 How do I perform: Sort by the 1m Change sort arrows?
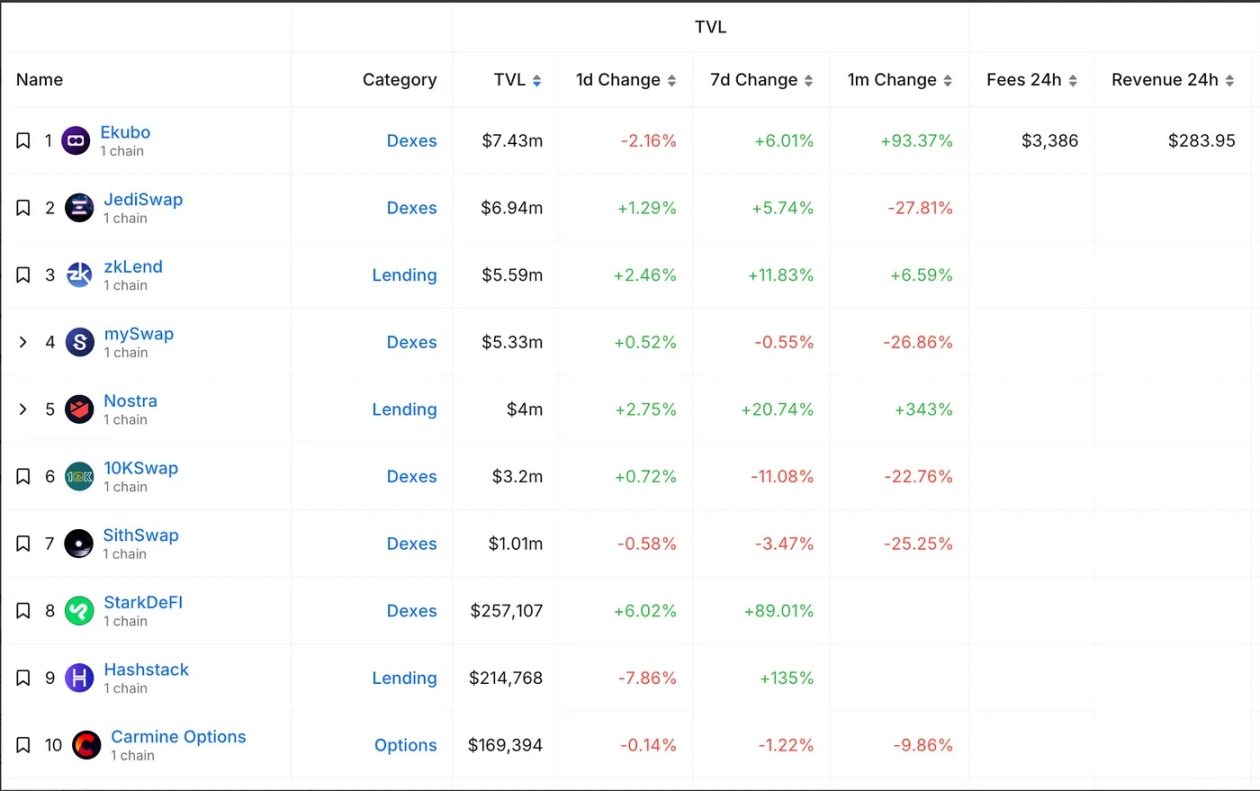(947, 80)
